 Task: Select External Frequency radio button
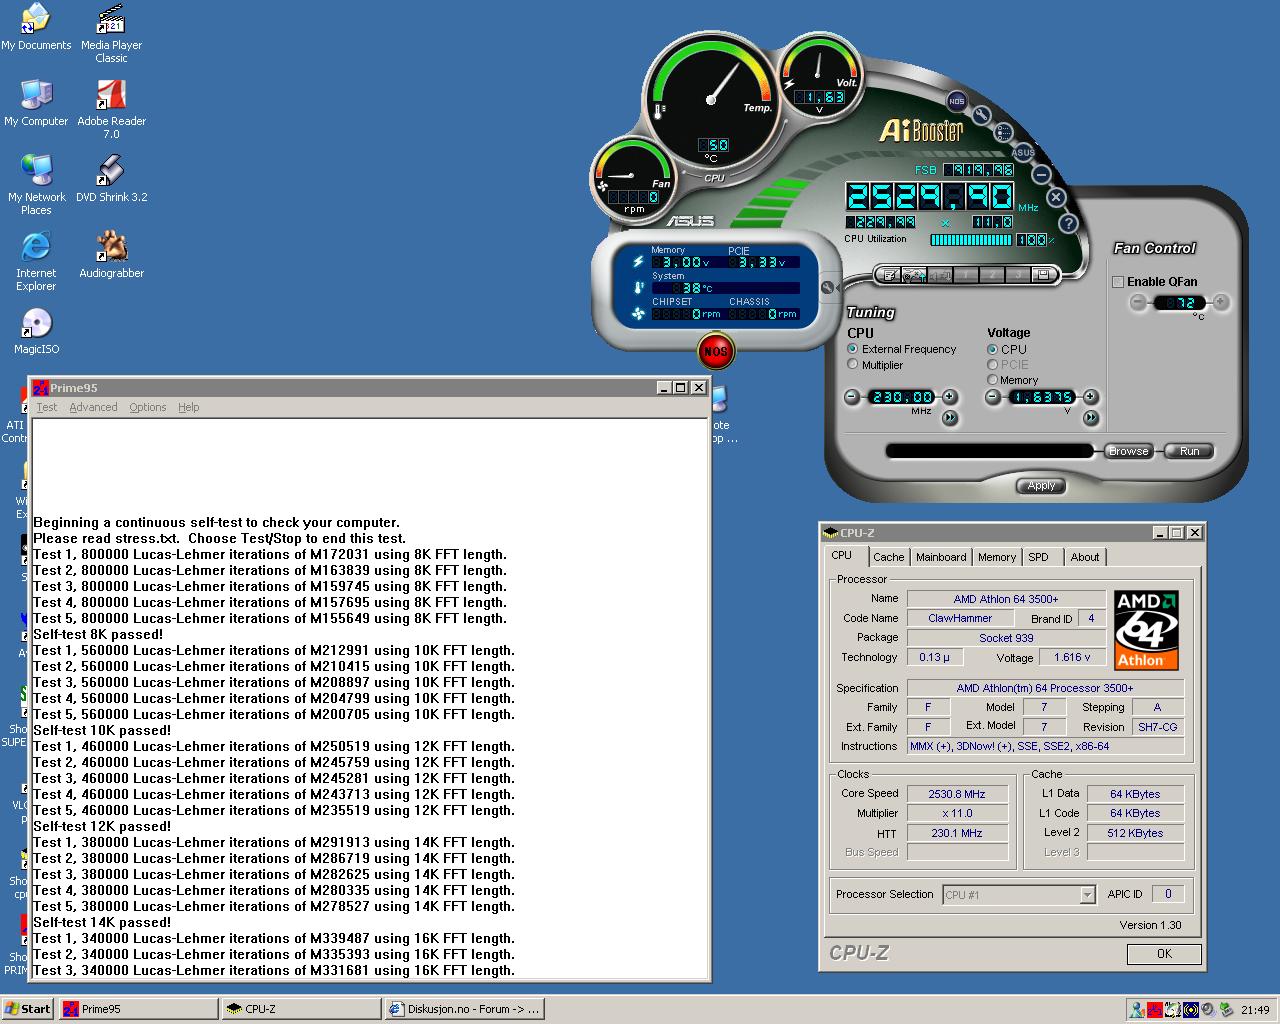[853, 349]
